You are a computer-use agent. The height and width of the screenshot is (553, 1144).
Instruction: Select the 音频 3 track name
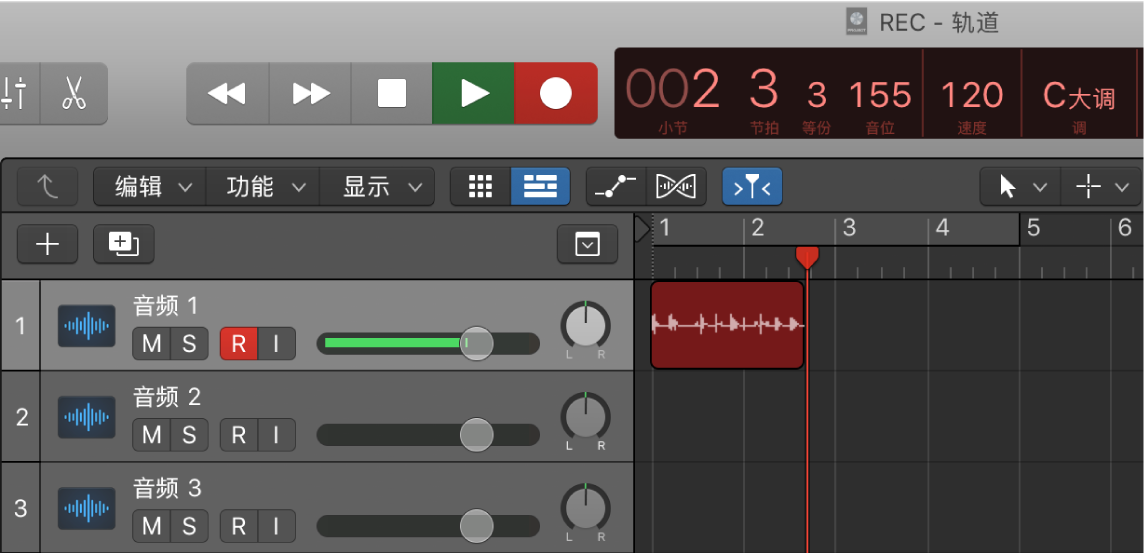tap(167, 488)
